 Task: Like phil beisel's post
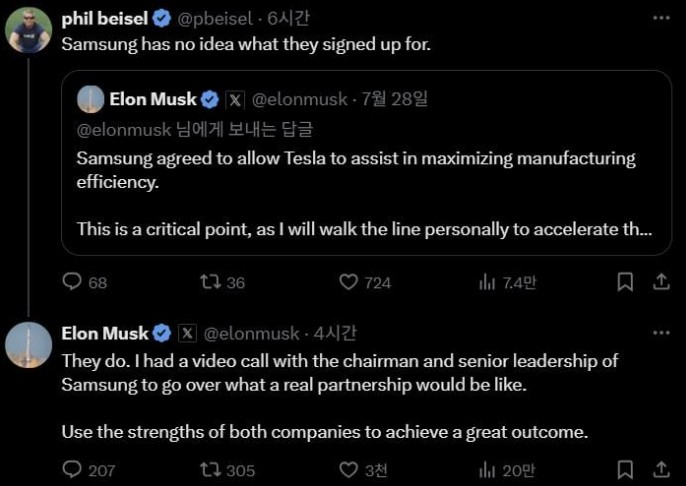point(349,283)
